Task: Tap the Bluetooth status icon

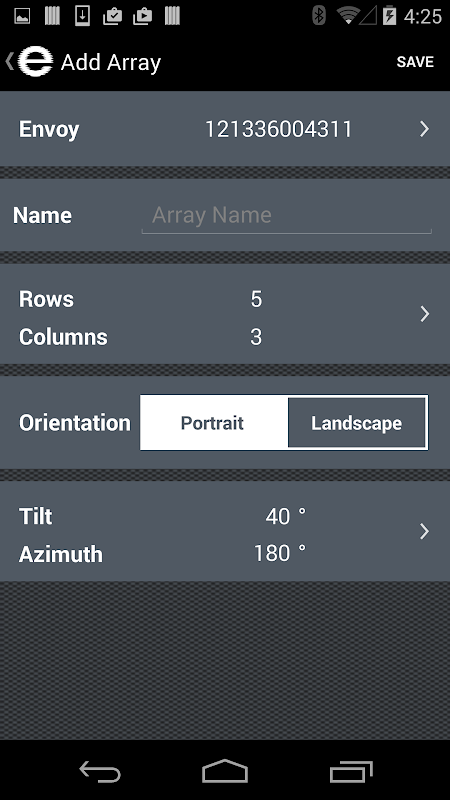Action: coord(319,16)
